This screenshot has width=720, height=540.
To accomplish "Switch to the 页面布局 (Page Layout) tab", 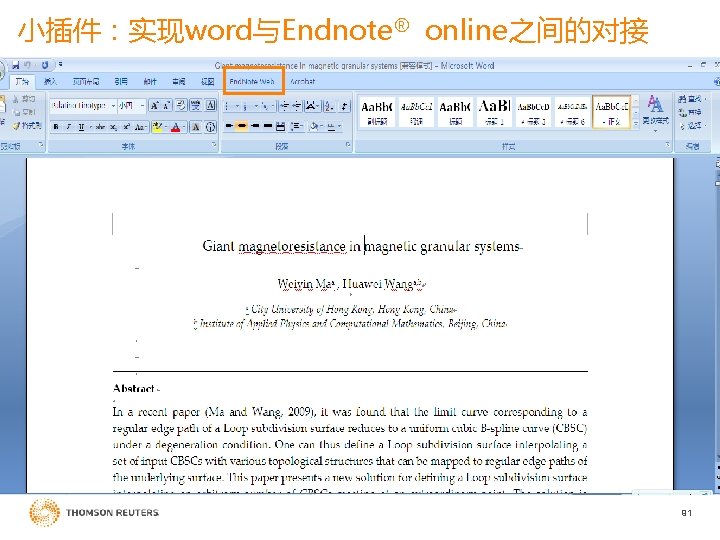I will [x=85, y=81].
